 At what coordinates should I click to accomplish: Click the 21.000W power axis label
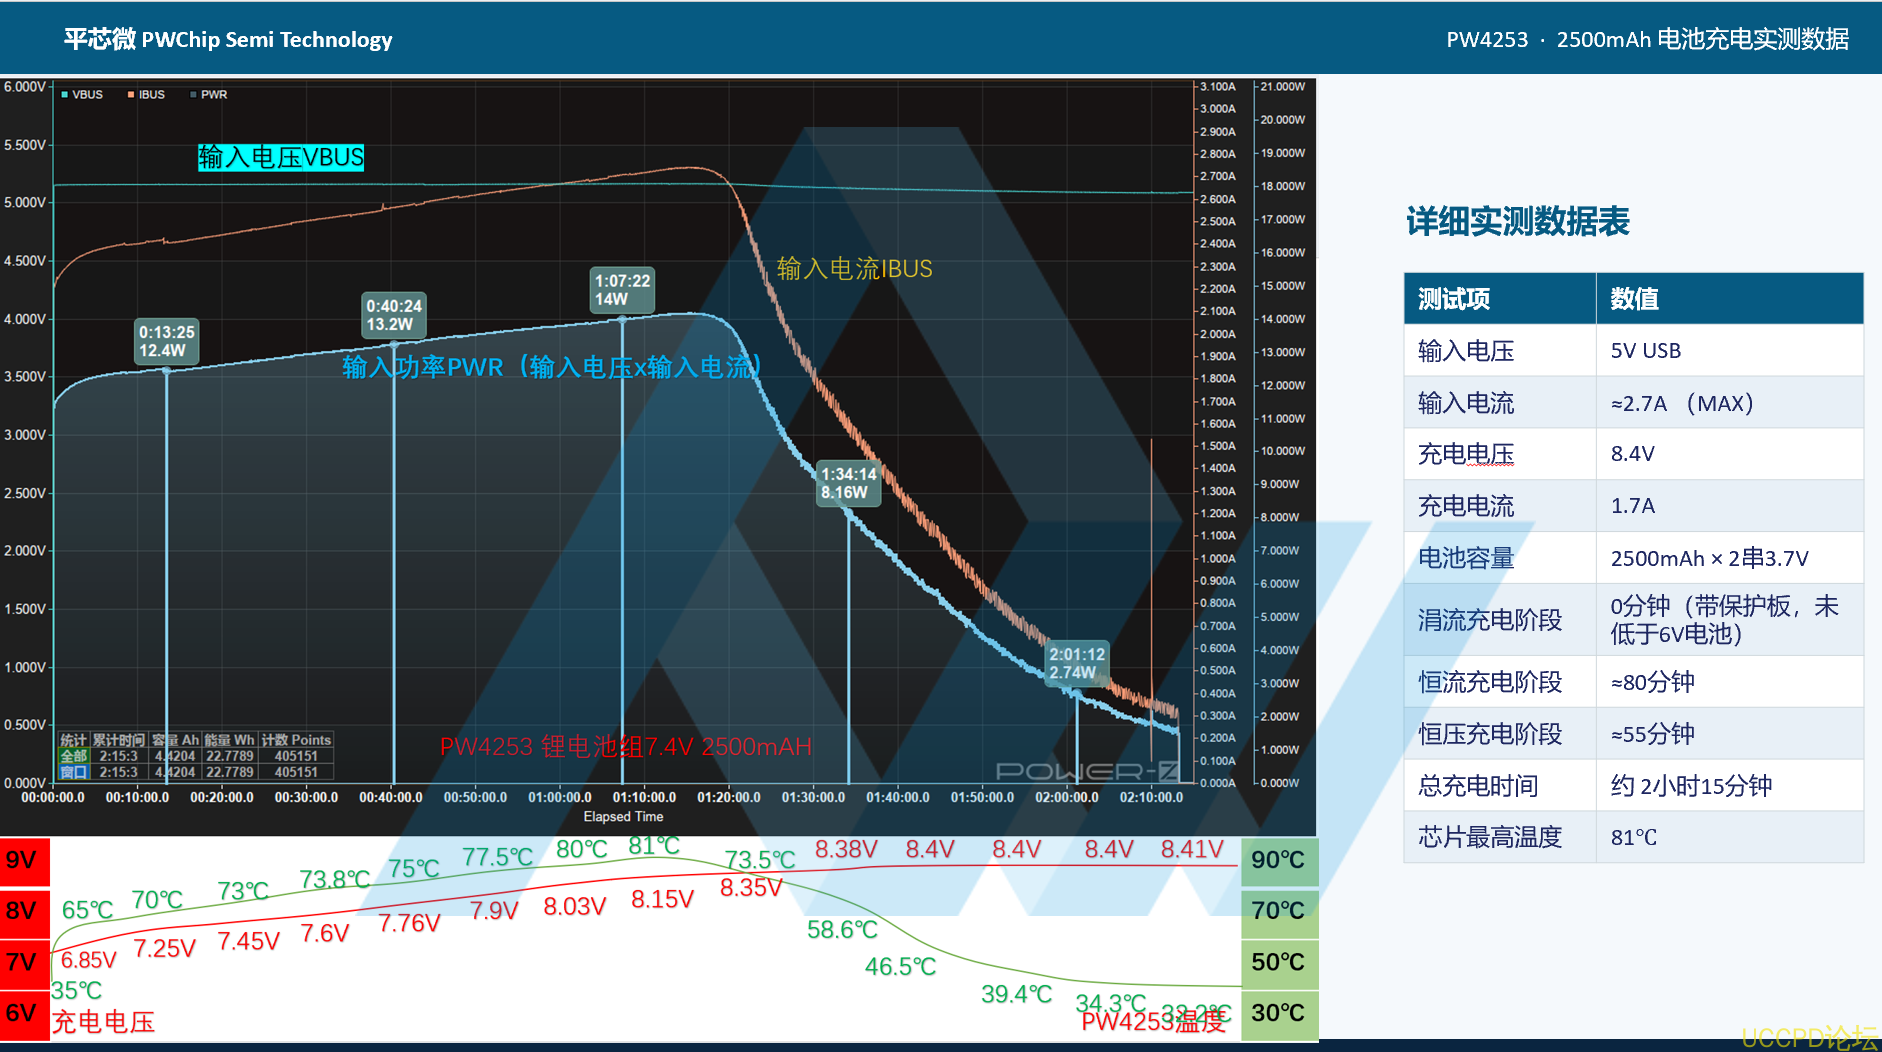1283,87
